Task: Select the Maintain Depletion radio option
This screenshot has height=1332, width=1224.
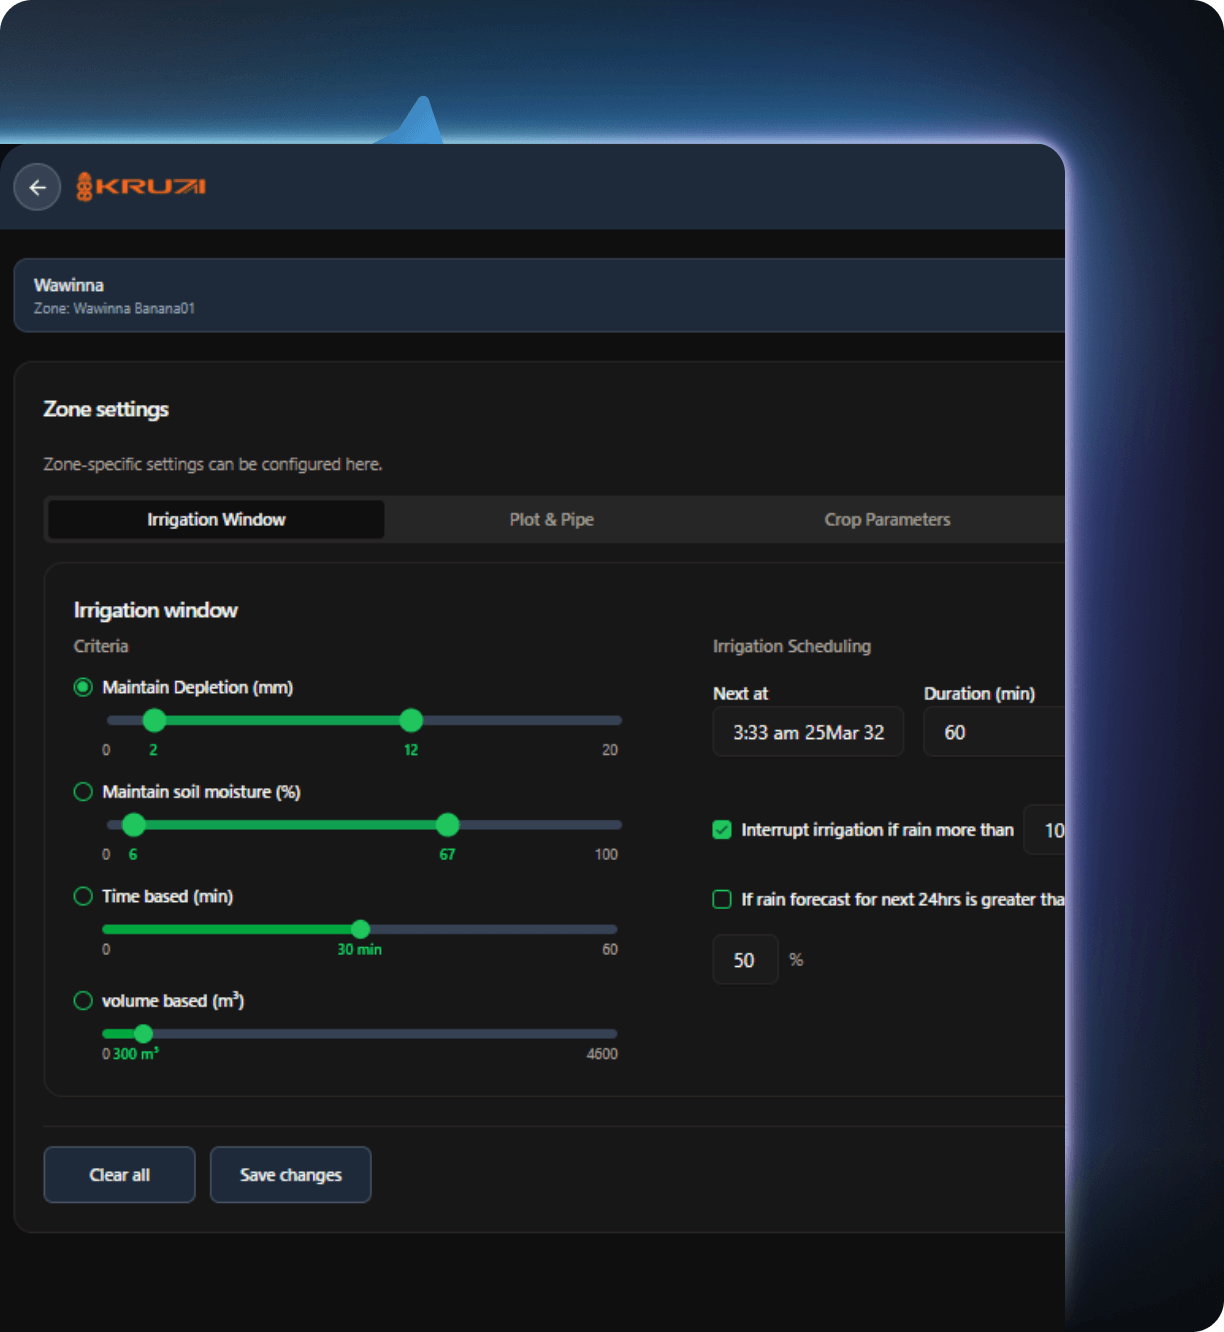Action: (x=83, y=687)
